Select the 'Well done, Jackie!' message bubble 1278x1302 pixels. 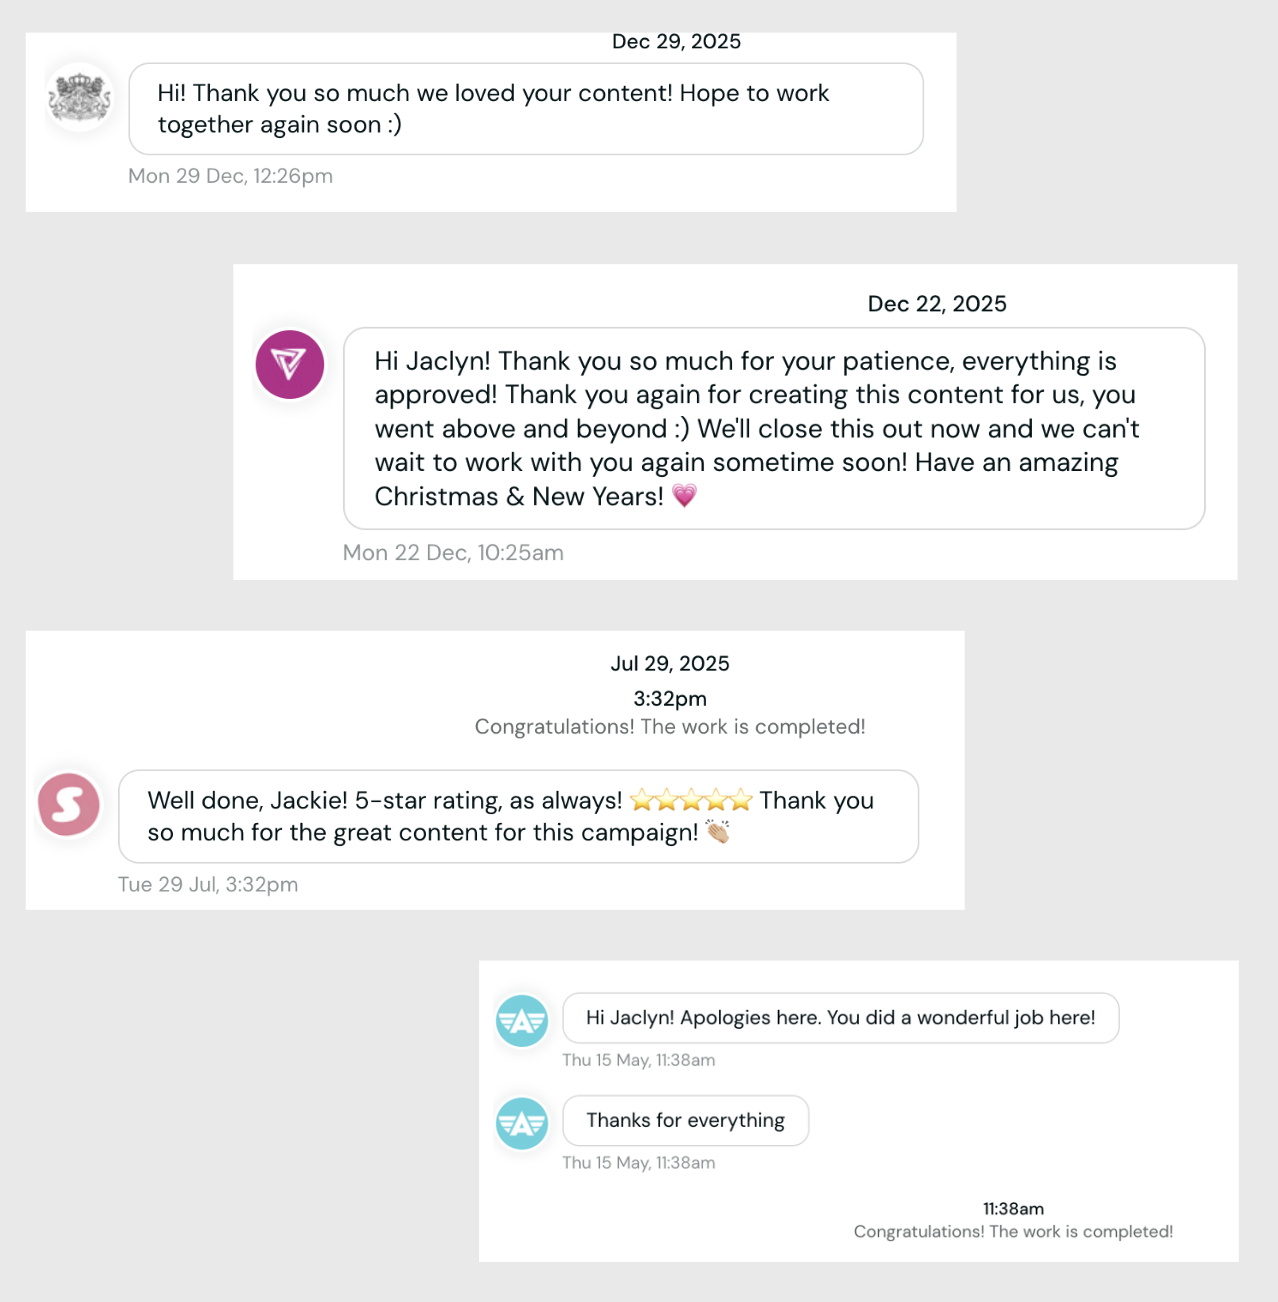518,816
